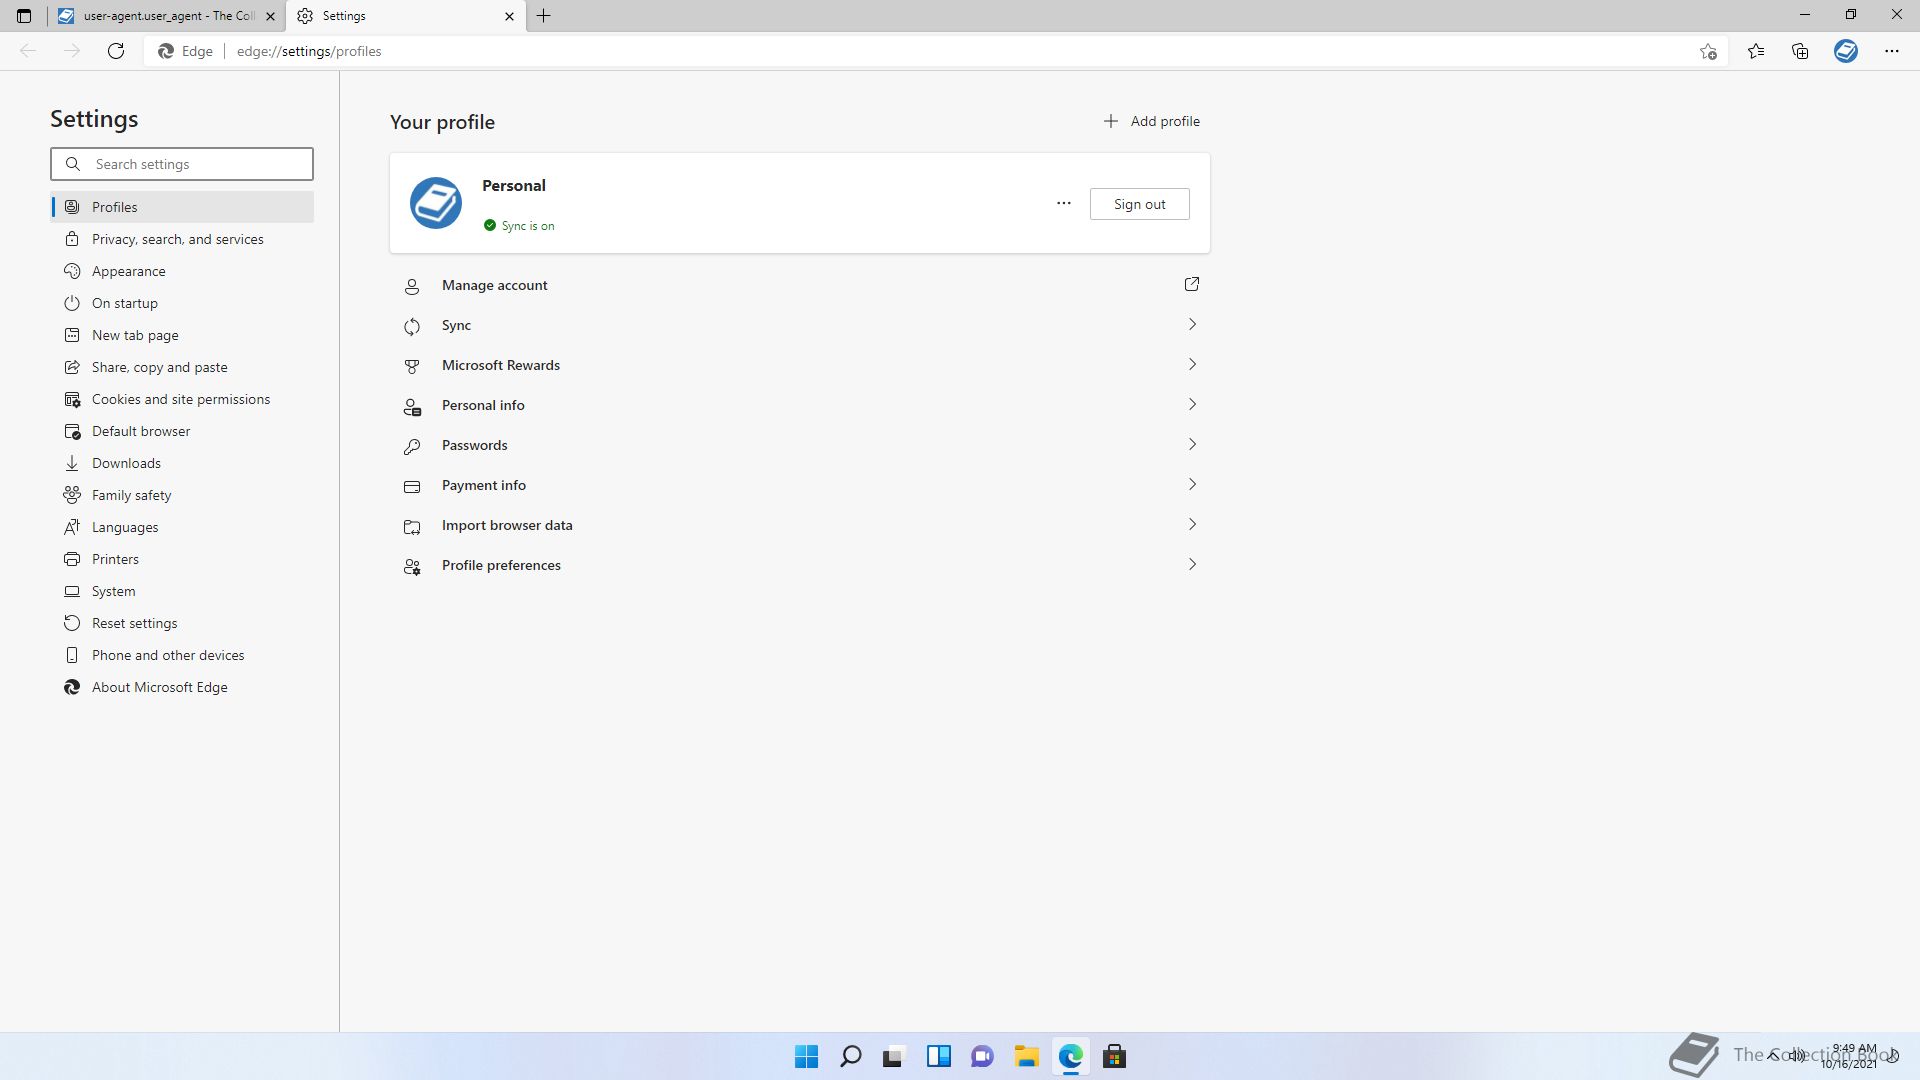Open the Collections icon in toolbar
The height and width of the screenshot is (1080, 1920).
1800,51
